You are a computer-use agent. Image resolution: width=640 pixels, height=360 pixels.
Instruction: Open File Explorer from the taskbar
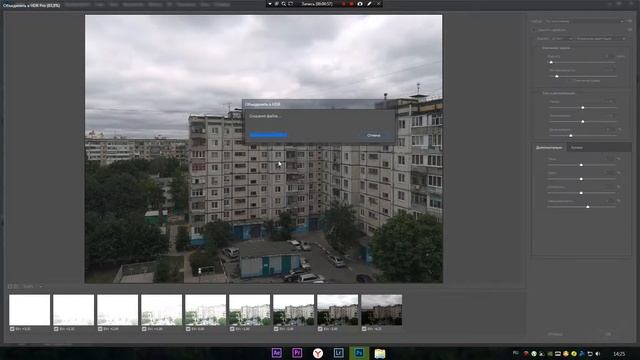point(380,353)
